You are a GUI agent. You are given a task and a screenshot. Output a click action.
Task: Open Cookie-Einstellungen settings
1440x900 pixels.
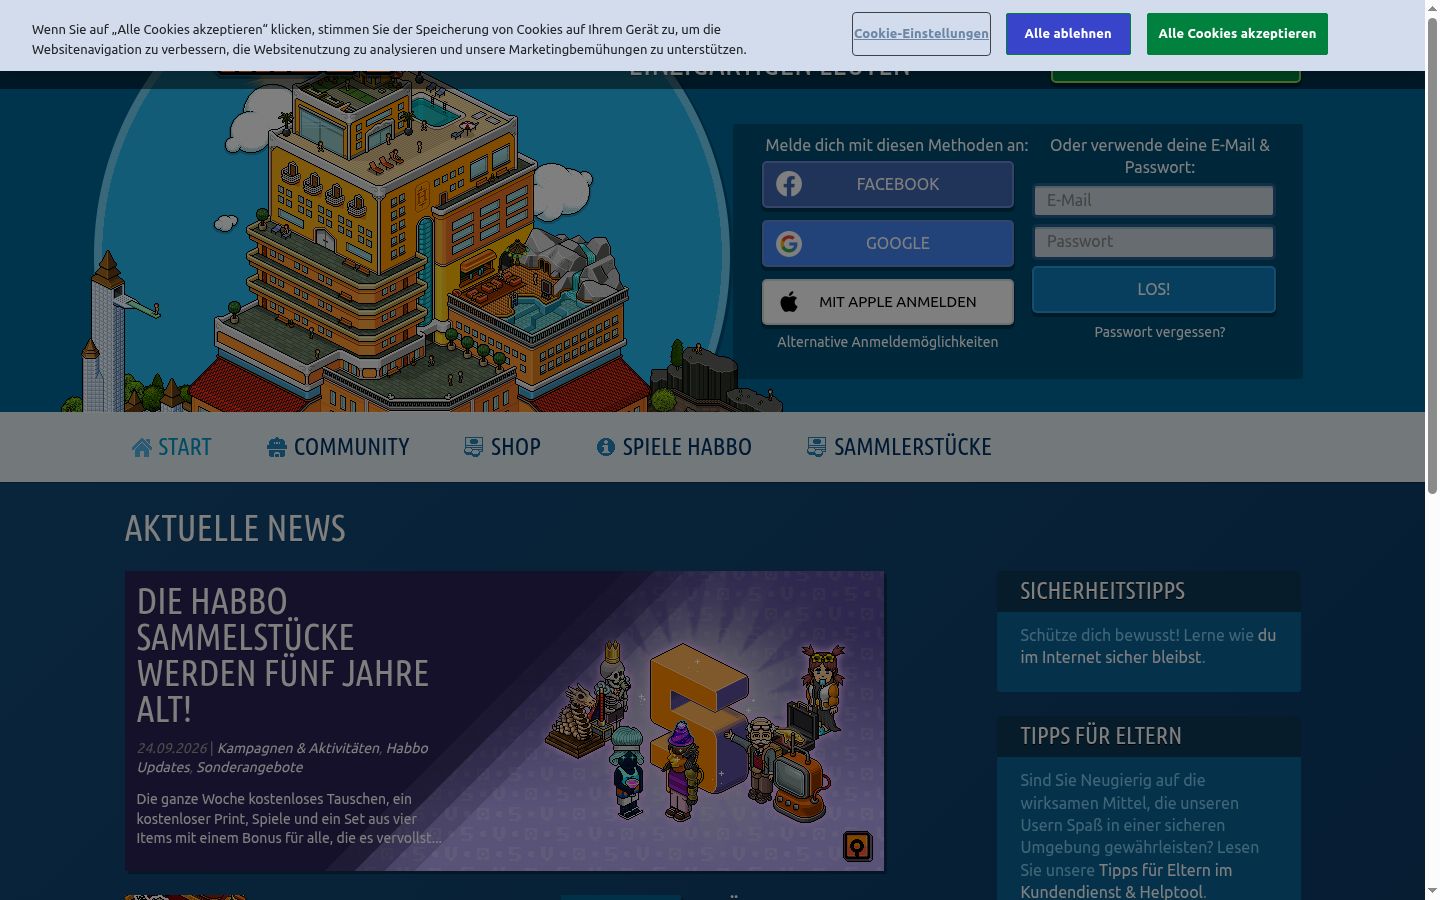coord(921,34)
